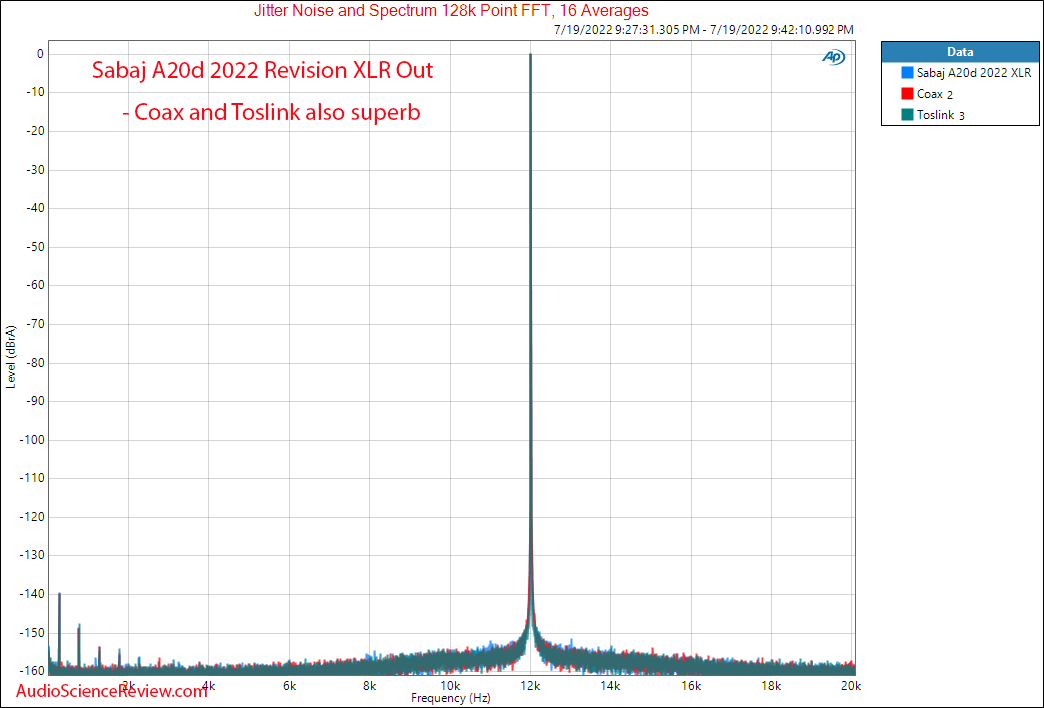The image size is (1044, 708).
Task: Click the '6k' frequency tick label
Action: (x=289, y=686)
